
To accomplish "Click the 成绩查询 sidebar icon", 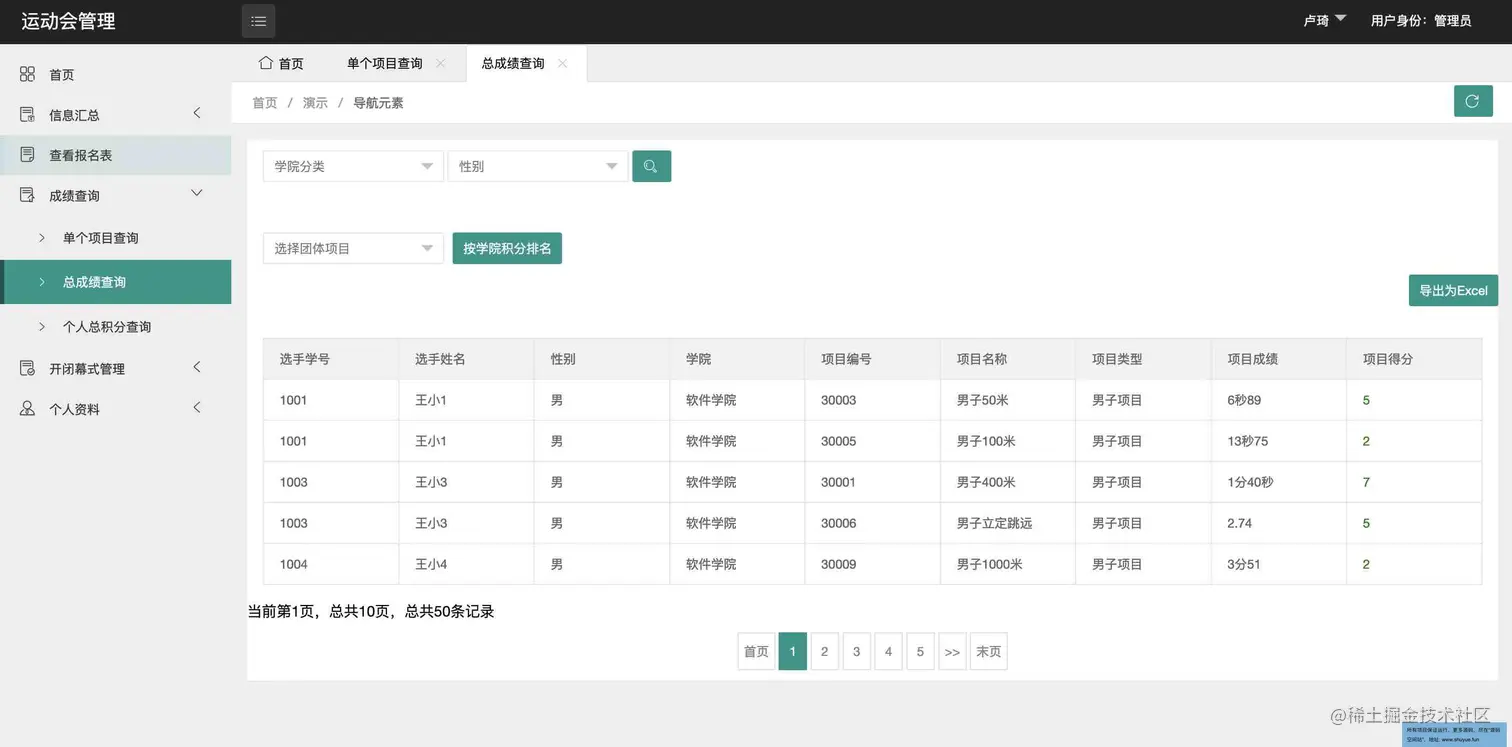I will point(27,195).
